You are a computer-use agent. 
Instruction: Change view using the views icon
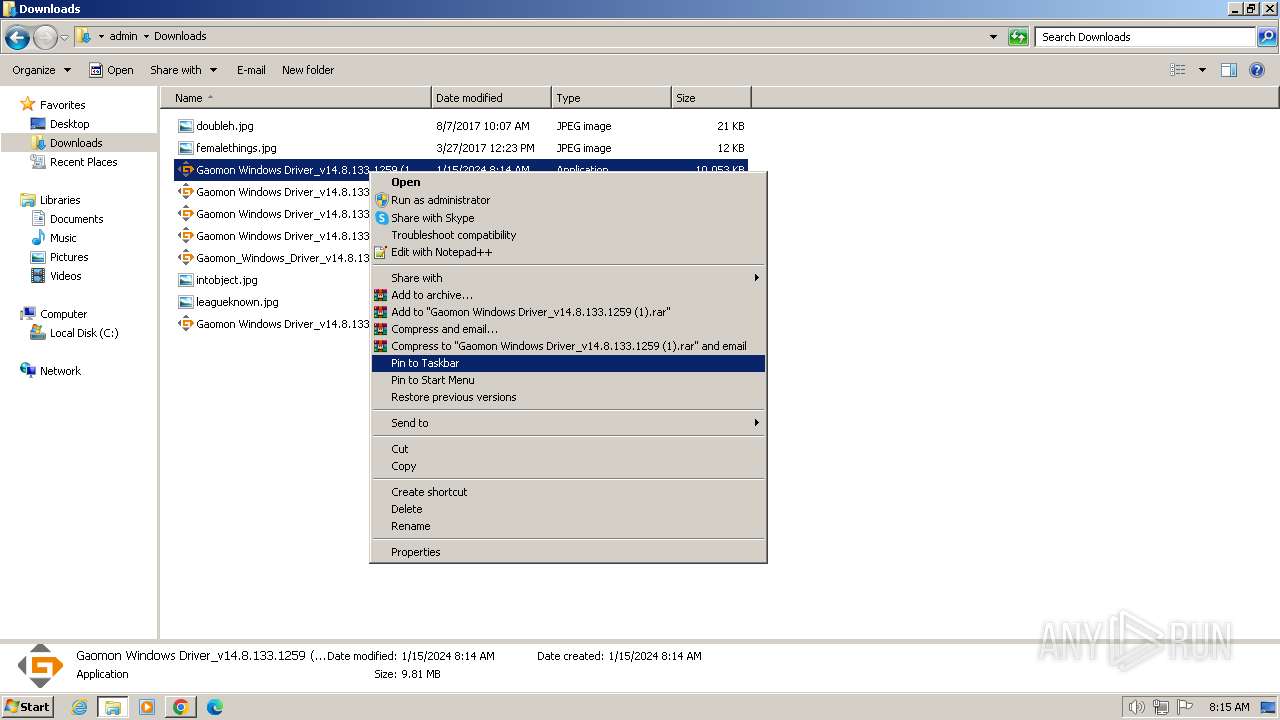(1178, 70)
